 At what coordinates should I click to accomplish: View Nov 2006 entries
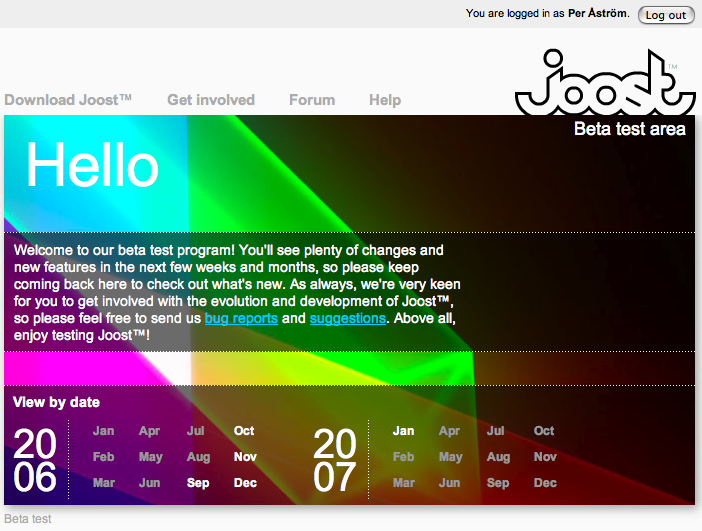[245, 457]
